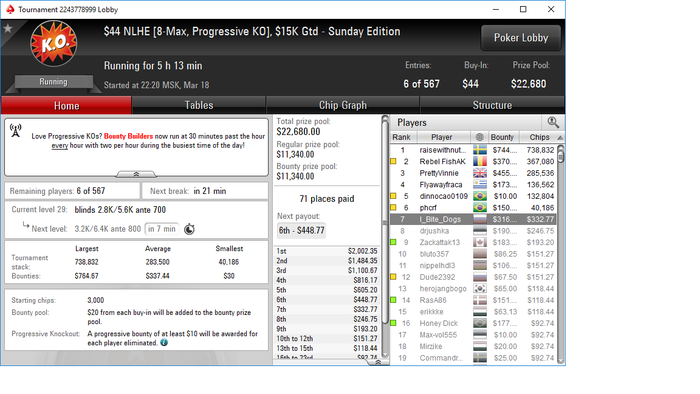The width and height of the screenshot is (700, 394).
Task: Click the 6th - $448.77 payout box
Action: [302, 230]
